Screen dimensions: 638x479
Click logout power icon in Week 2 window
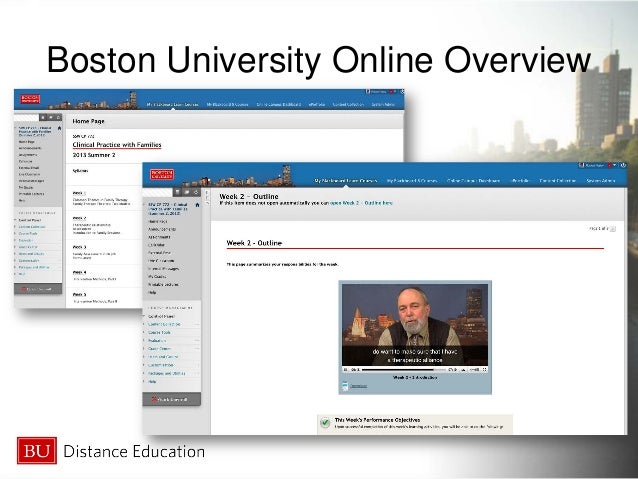(x=623, y=165)
